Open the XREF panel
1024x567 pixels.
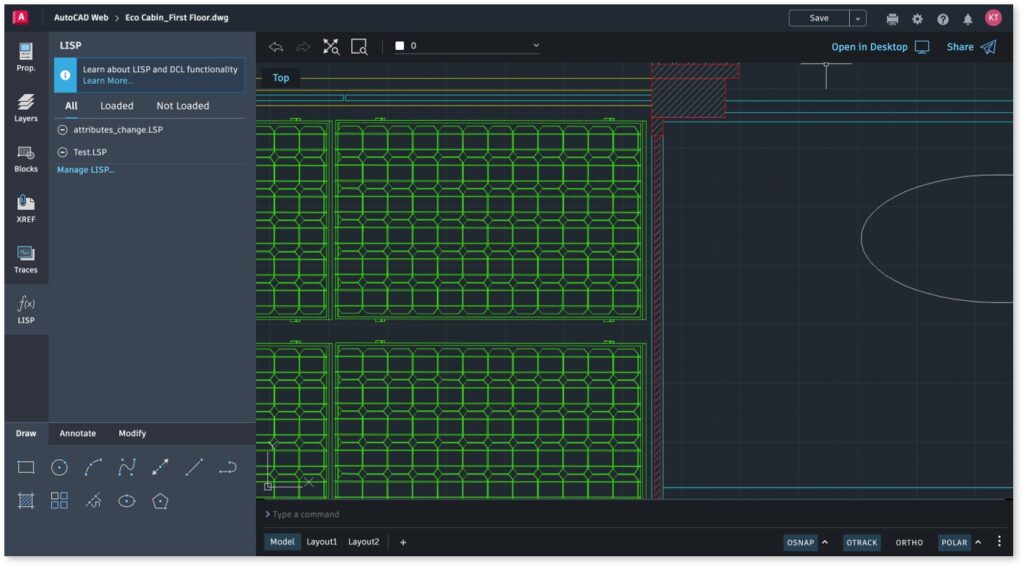(26, 208)
